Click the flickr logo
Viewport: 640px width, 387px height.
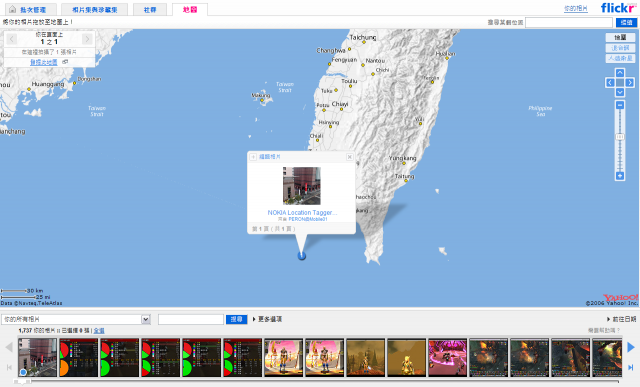[x=618, y=8]
